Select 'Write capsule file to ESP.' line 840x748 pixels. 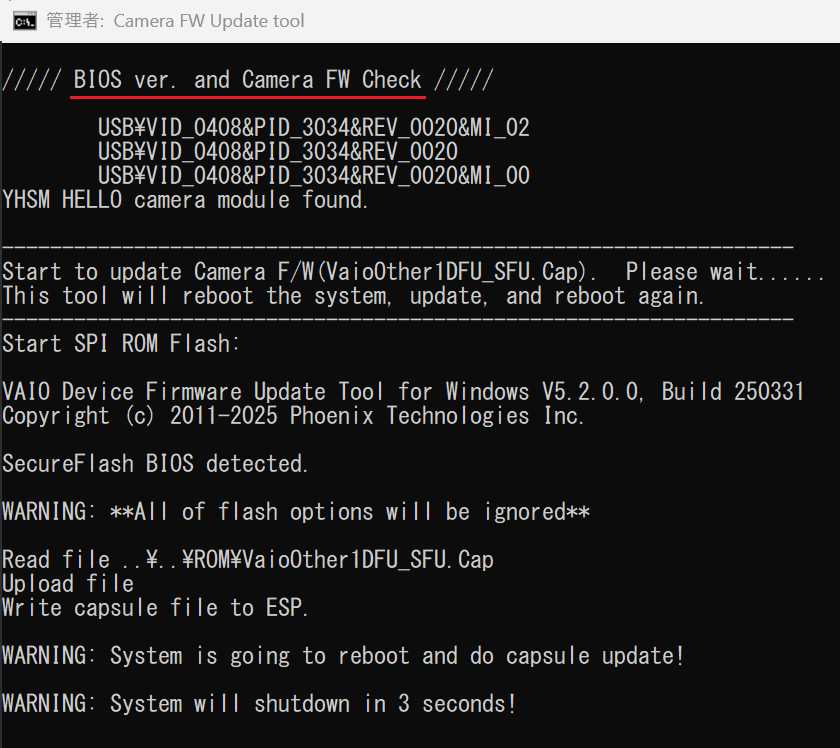tap(155, 608)
